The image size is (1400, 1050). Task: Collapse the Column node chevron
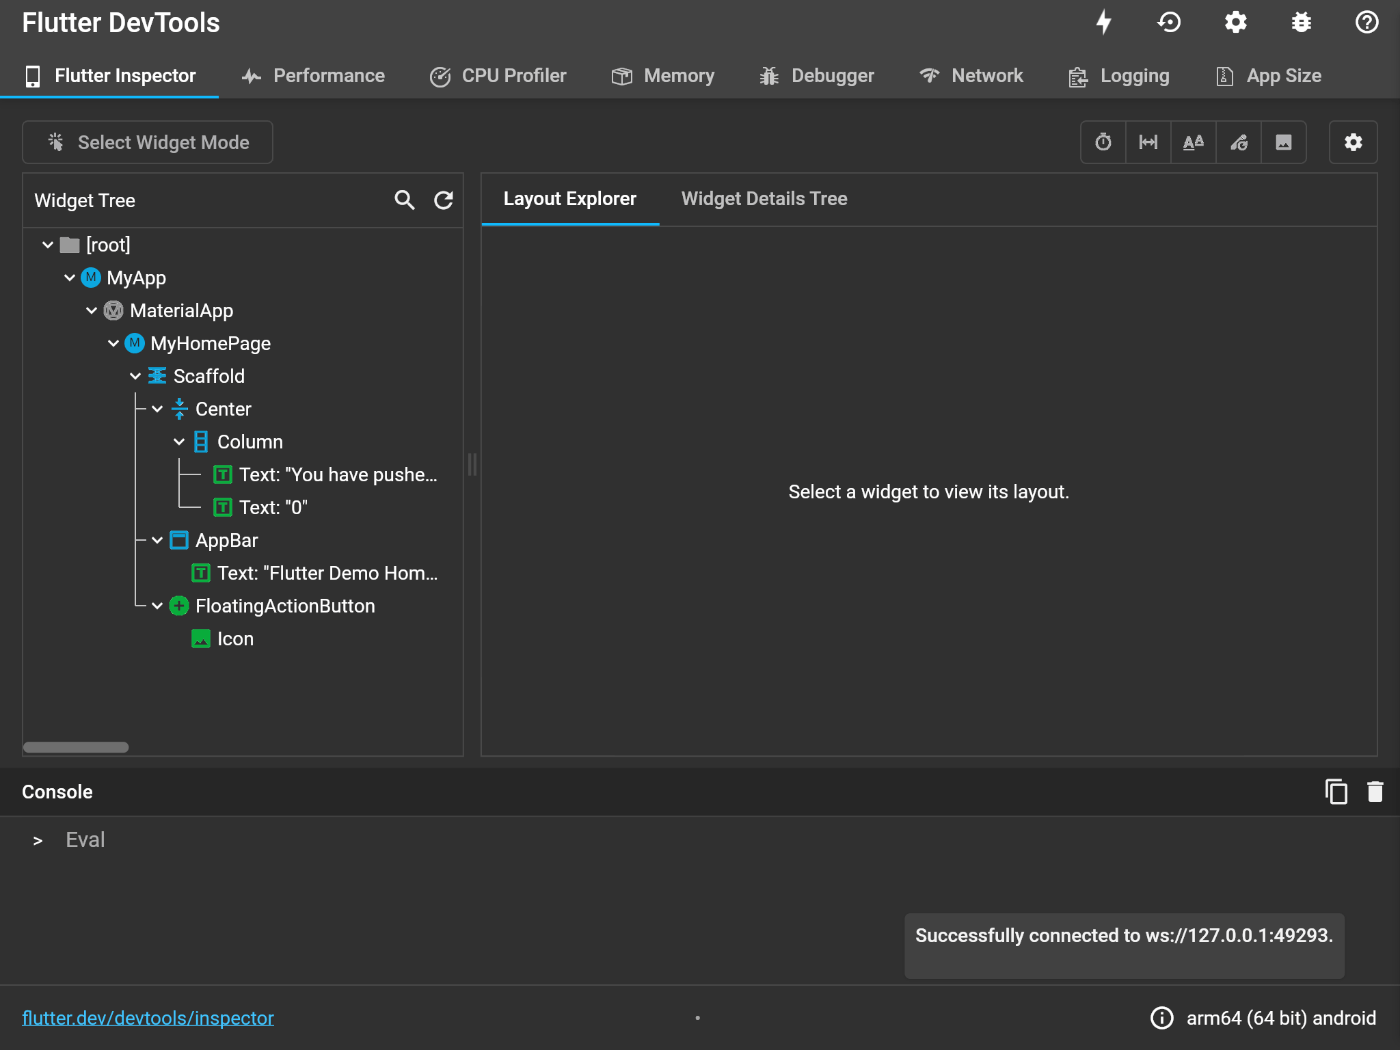pos(179,442)
